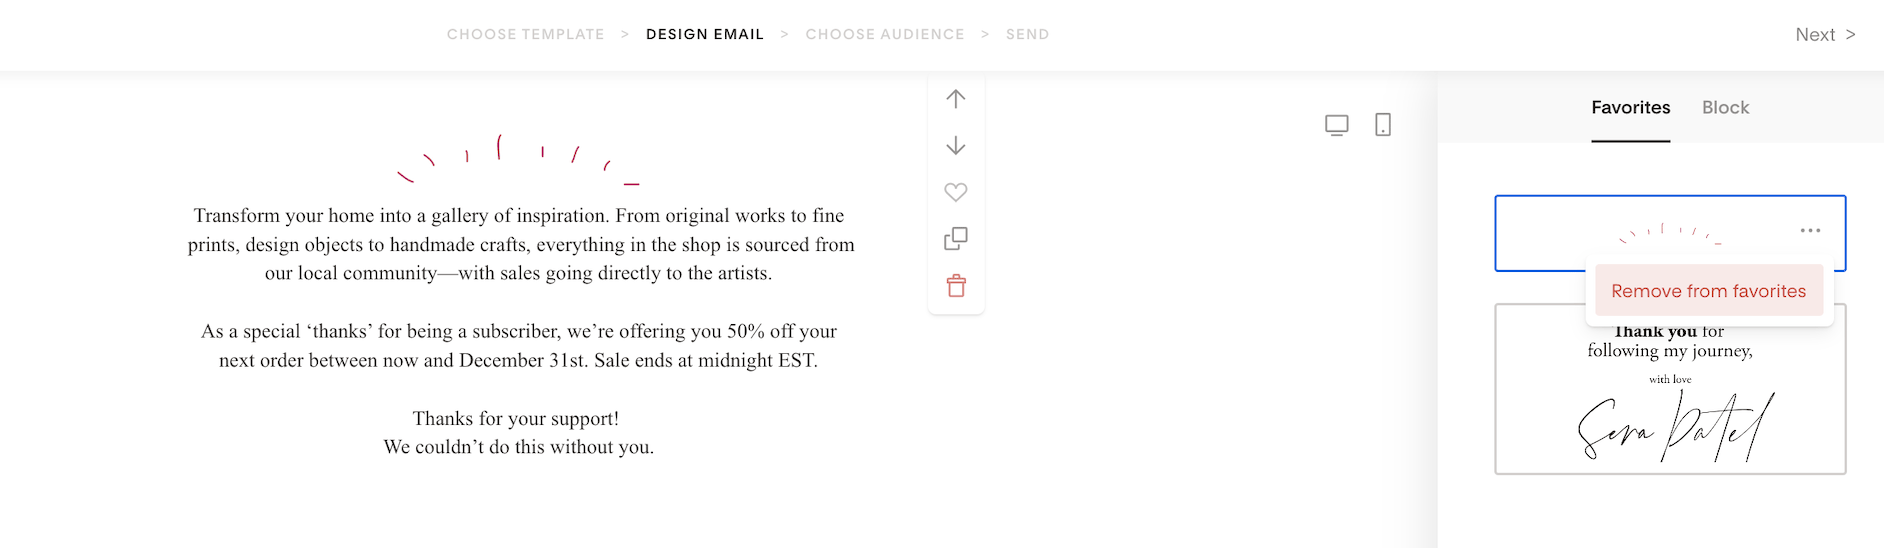
Task: Click the Transform your home paragraph
Action: [521, 244]
